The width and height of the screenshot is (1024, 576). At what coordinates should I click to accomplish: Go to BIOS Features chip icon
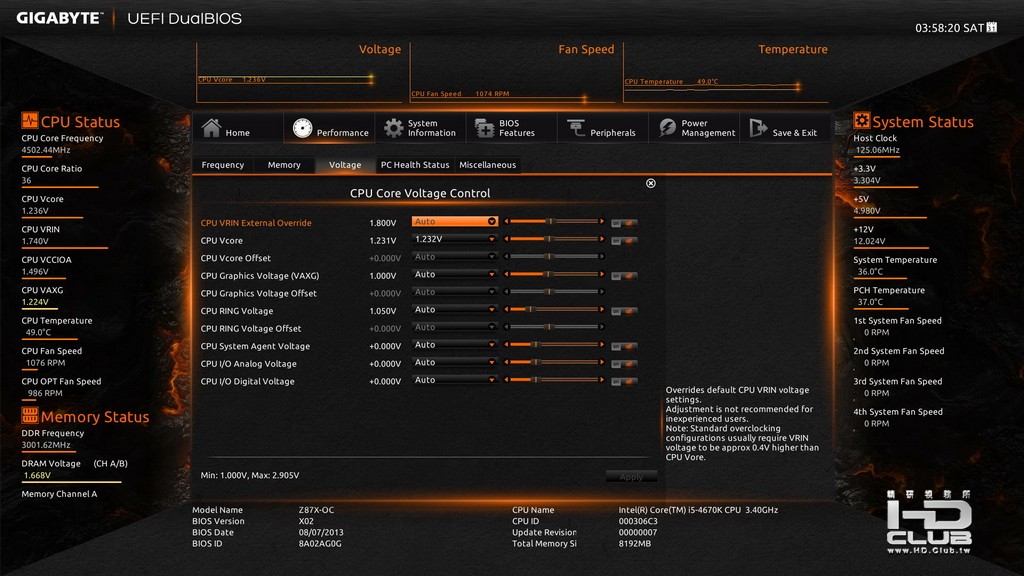tap(485, 128)
